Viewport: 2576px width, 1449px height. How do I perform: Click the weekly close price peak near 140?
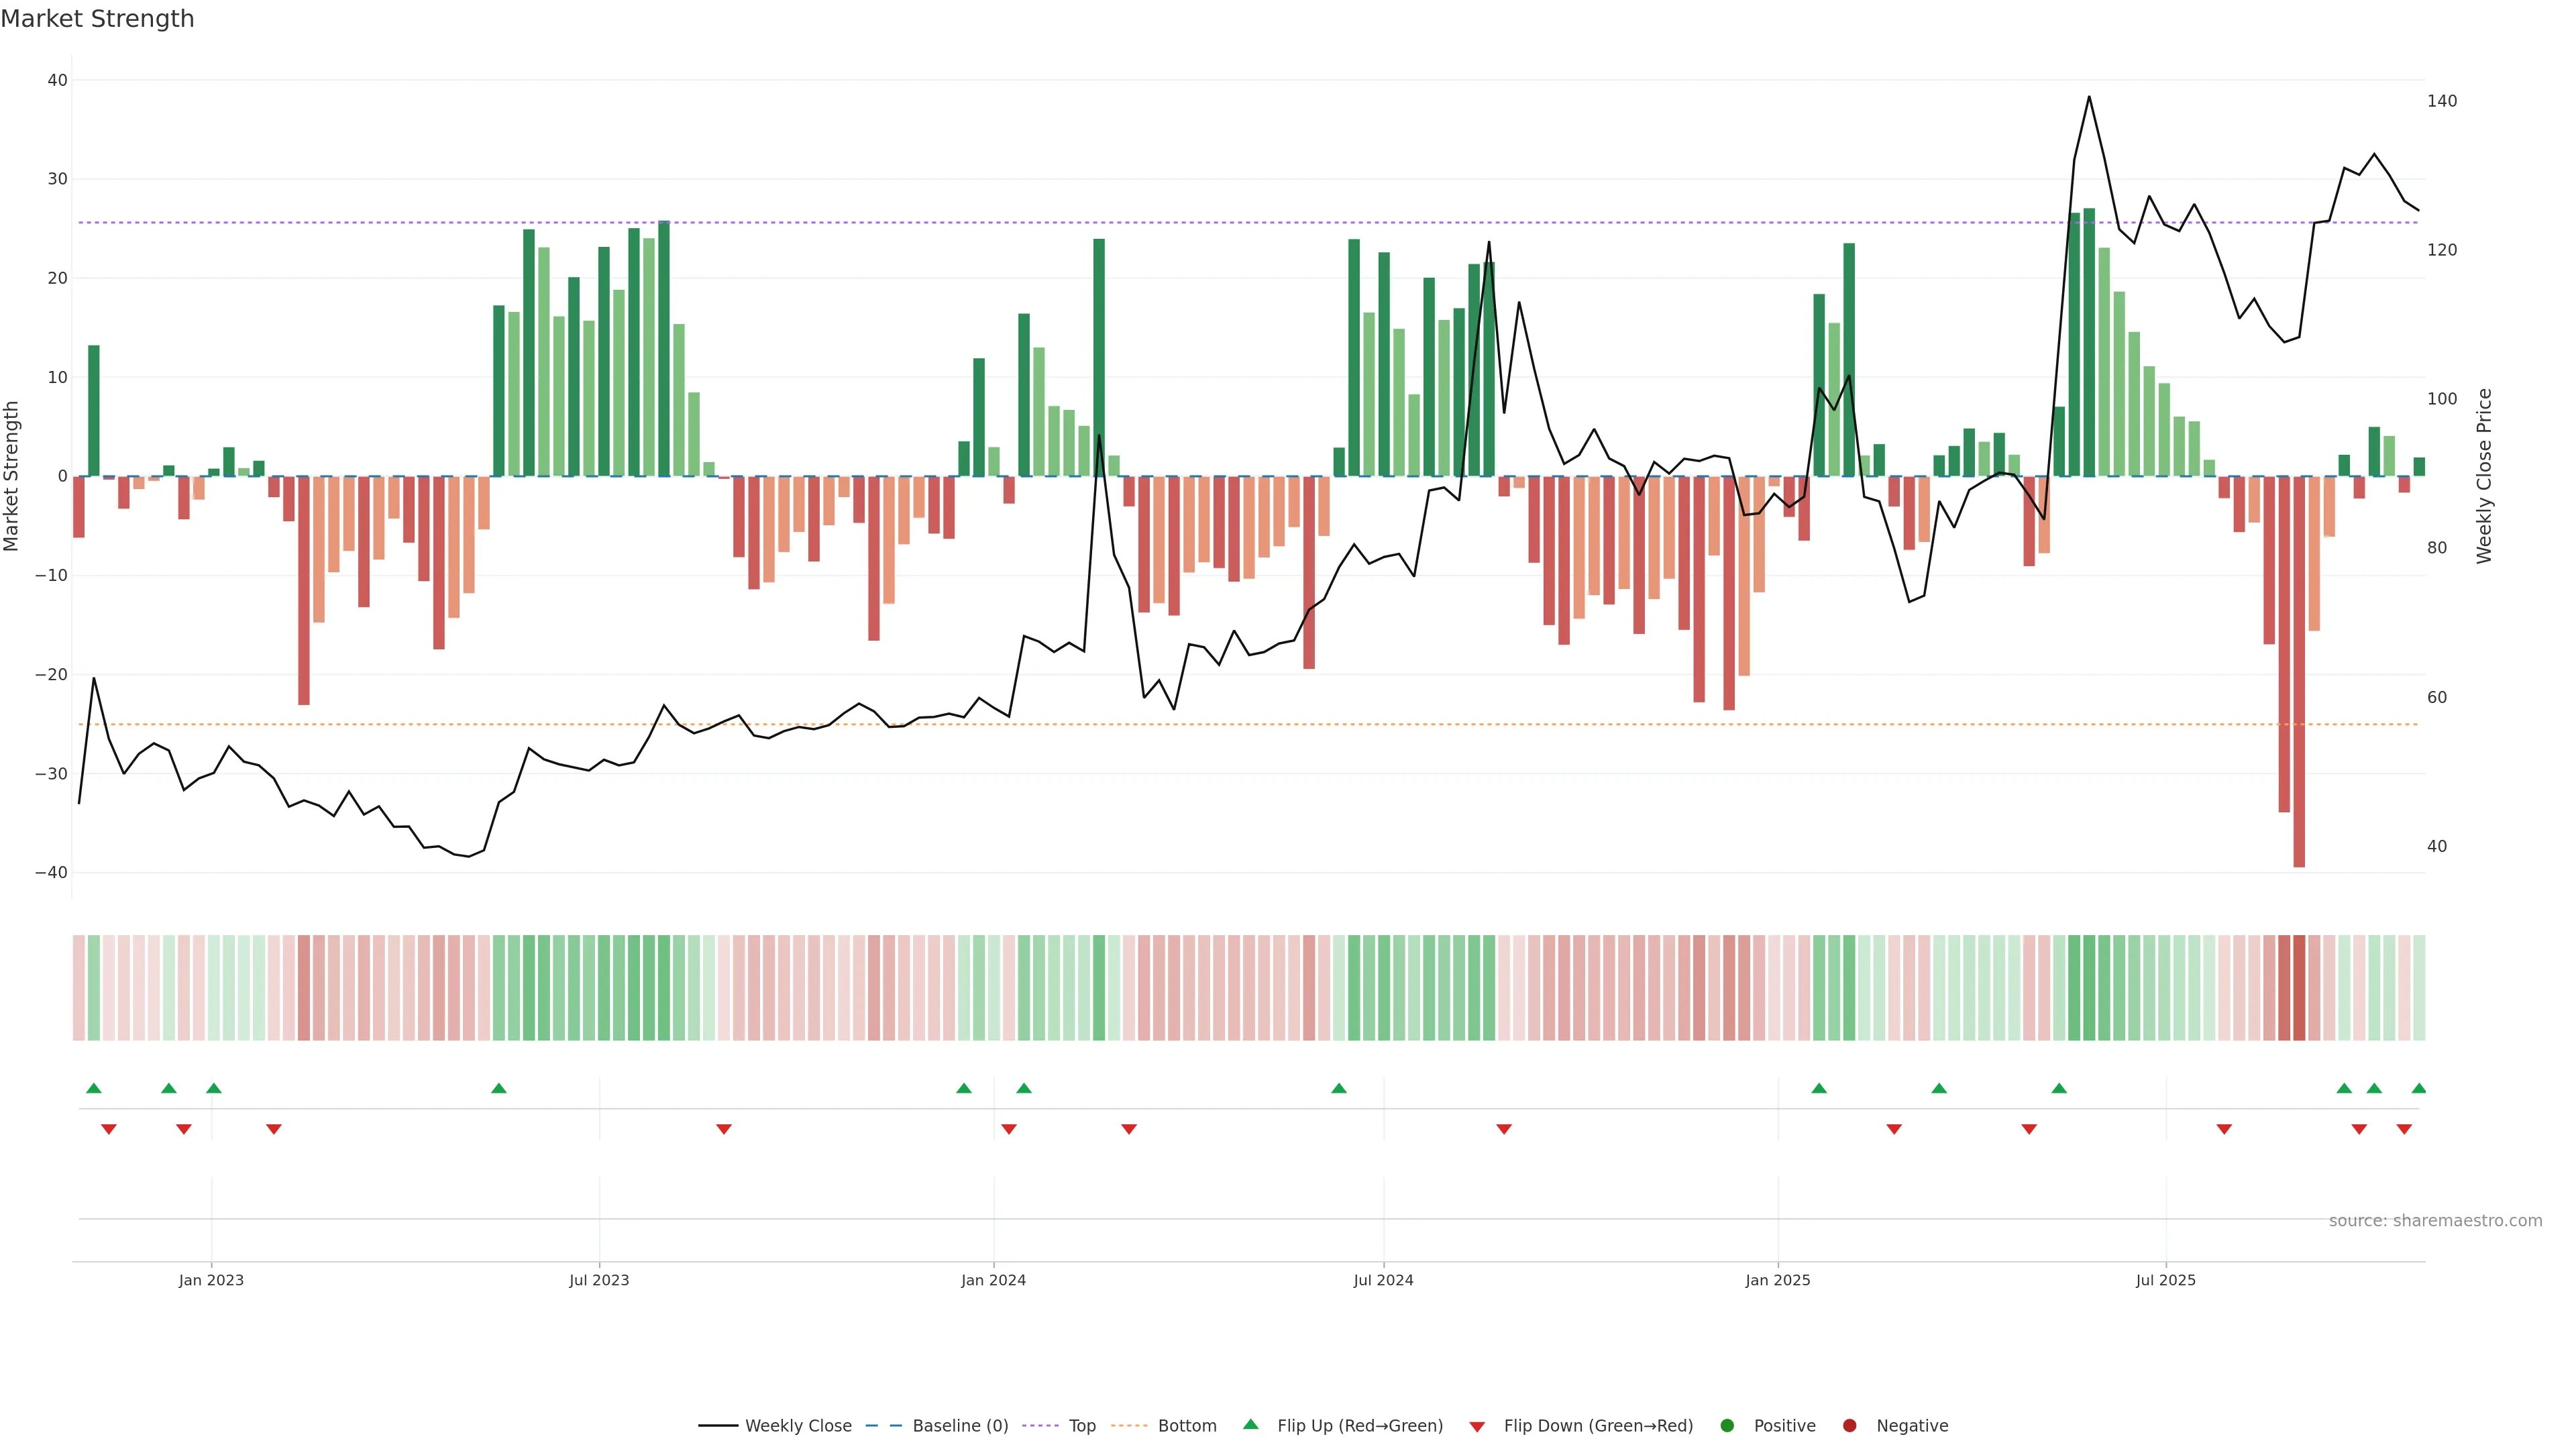click(2089, 97)
